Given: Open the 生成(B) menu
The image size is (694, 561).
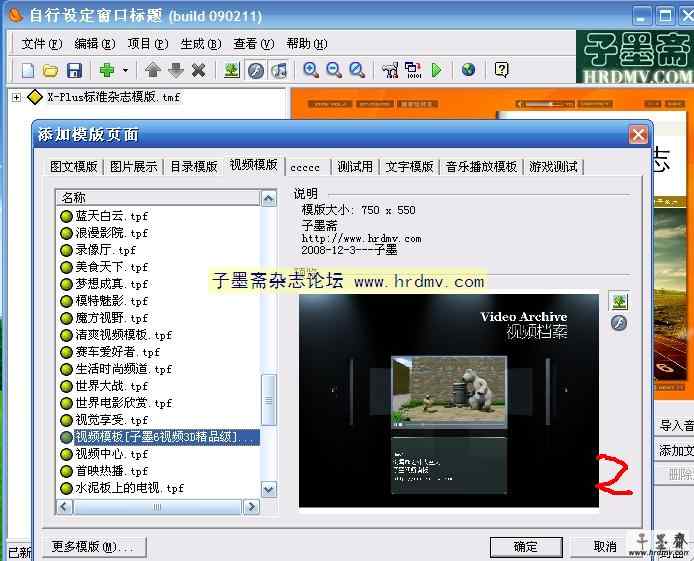Looking at the screenshot, I should click(200, 44).
